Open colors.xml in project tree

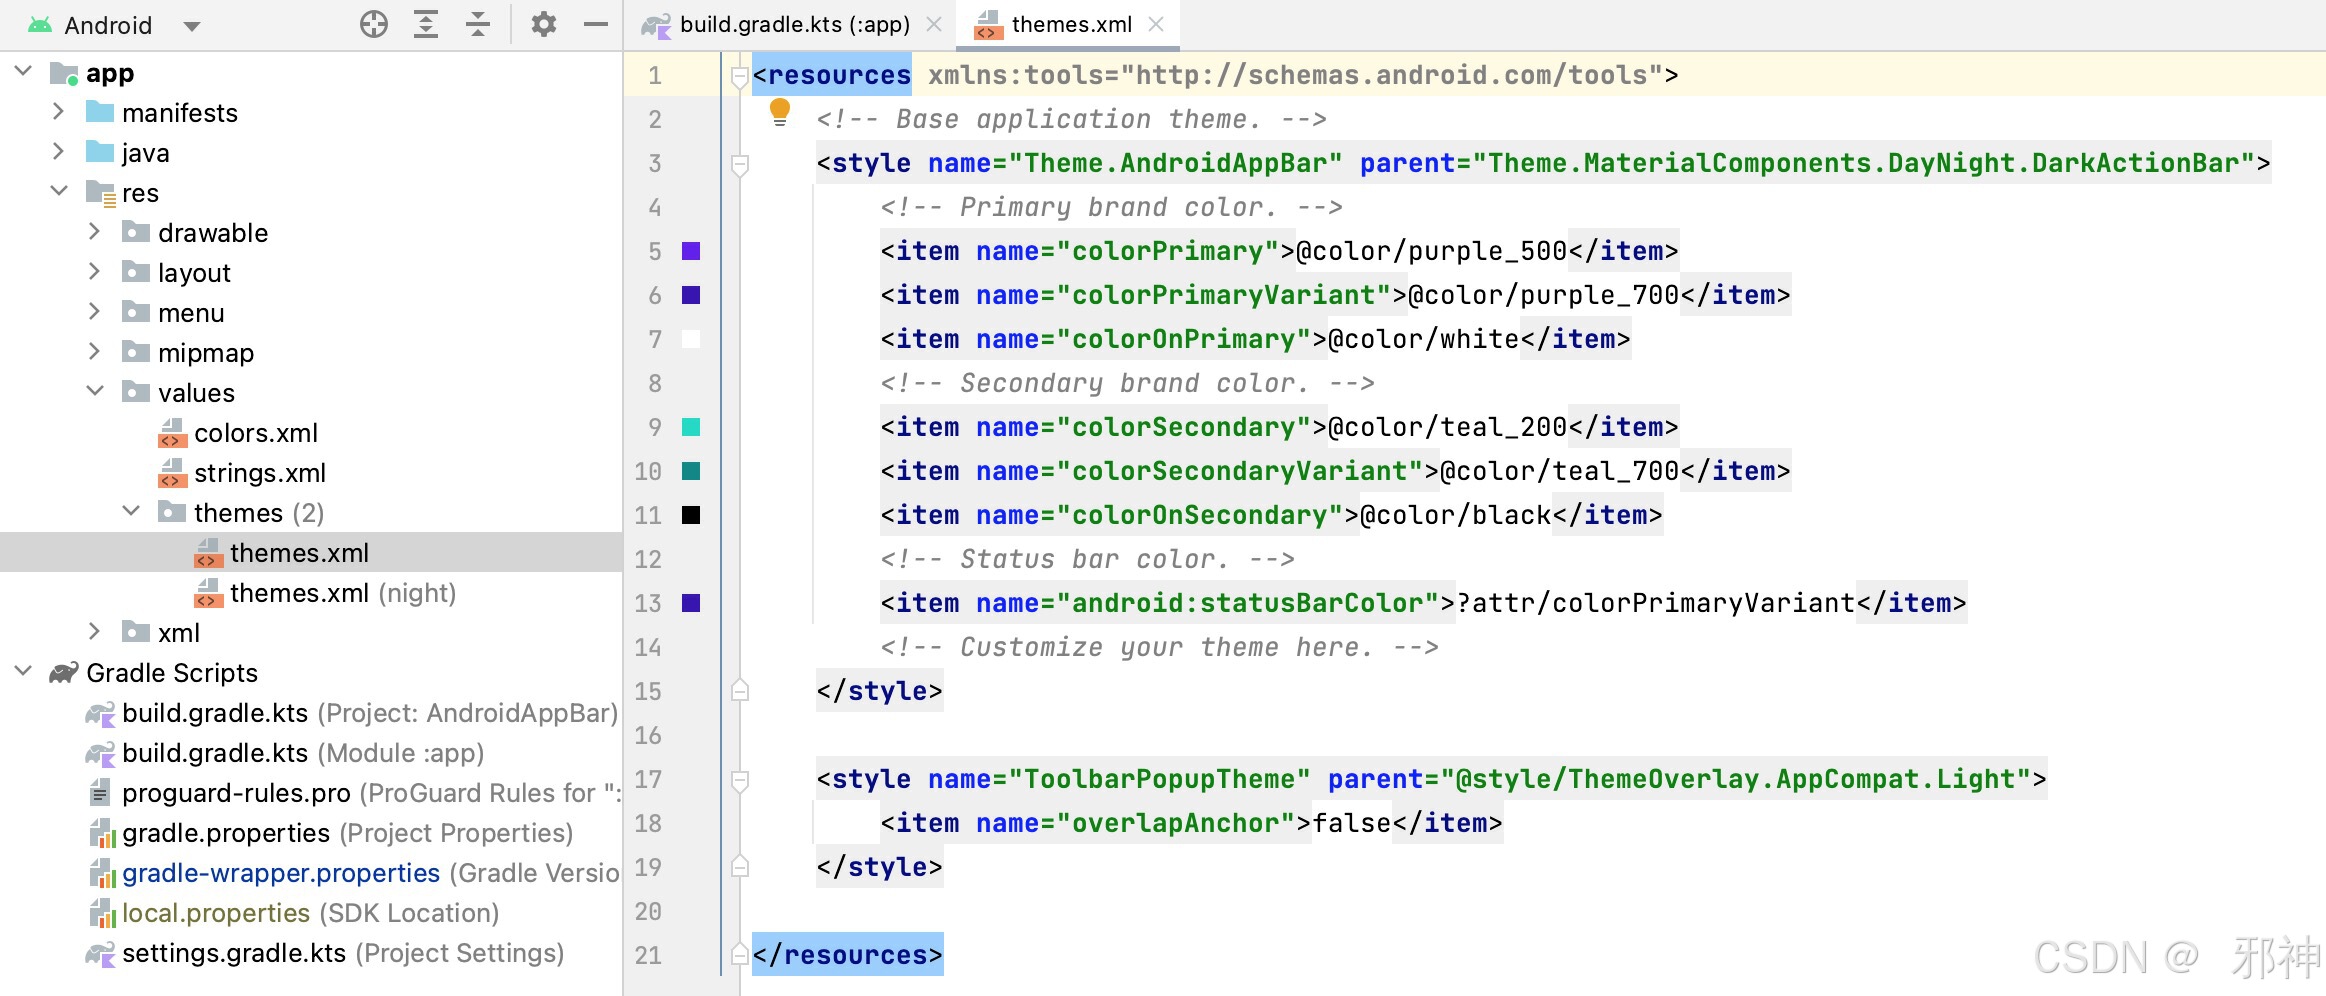tap(256, 433)
